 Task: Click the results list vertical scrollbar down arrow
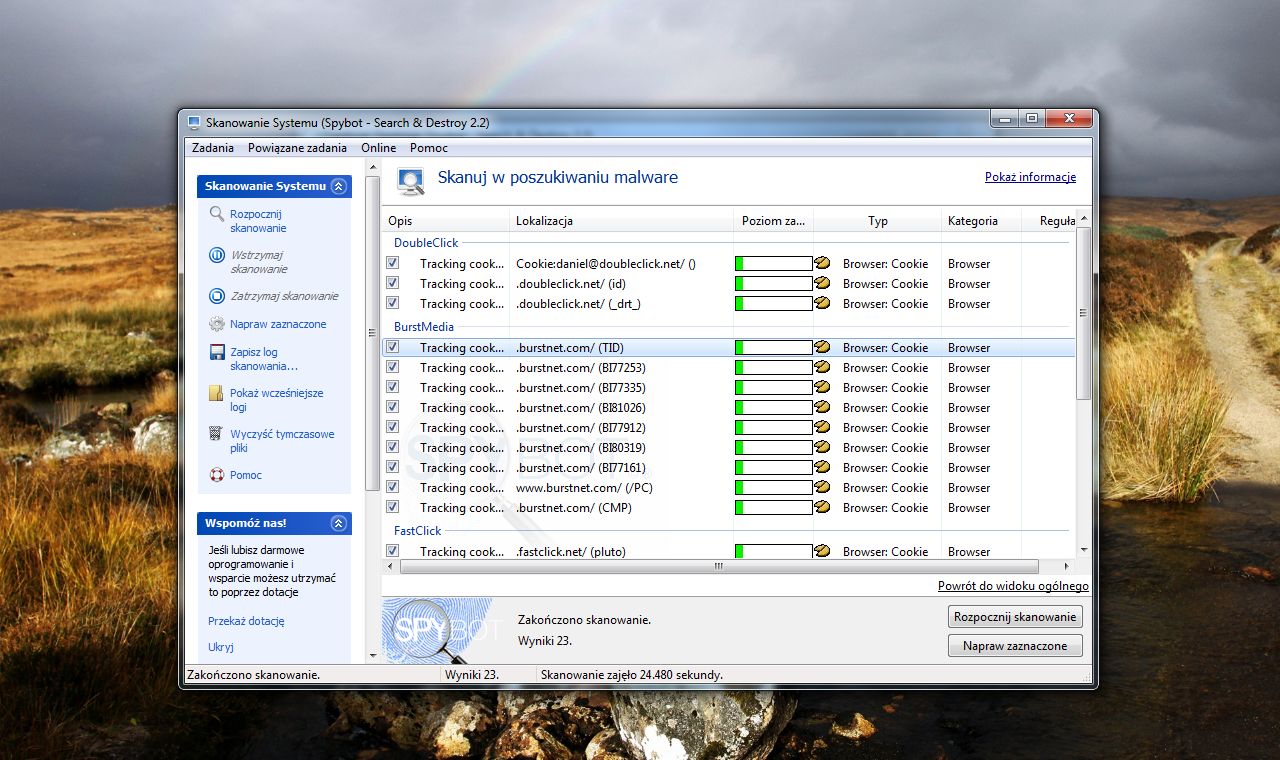[1084, 550]
